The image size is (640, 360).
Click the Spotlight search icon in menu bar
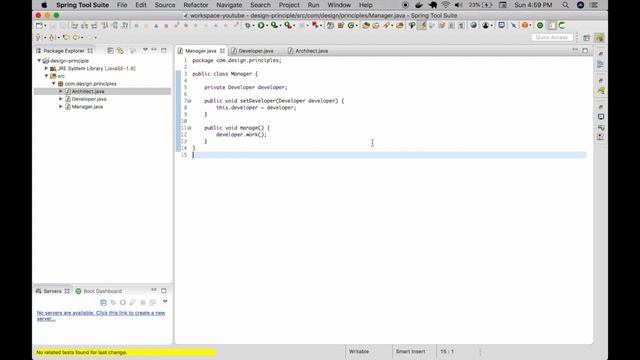coord(565,5)
